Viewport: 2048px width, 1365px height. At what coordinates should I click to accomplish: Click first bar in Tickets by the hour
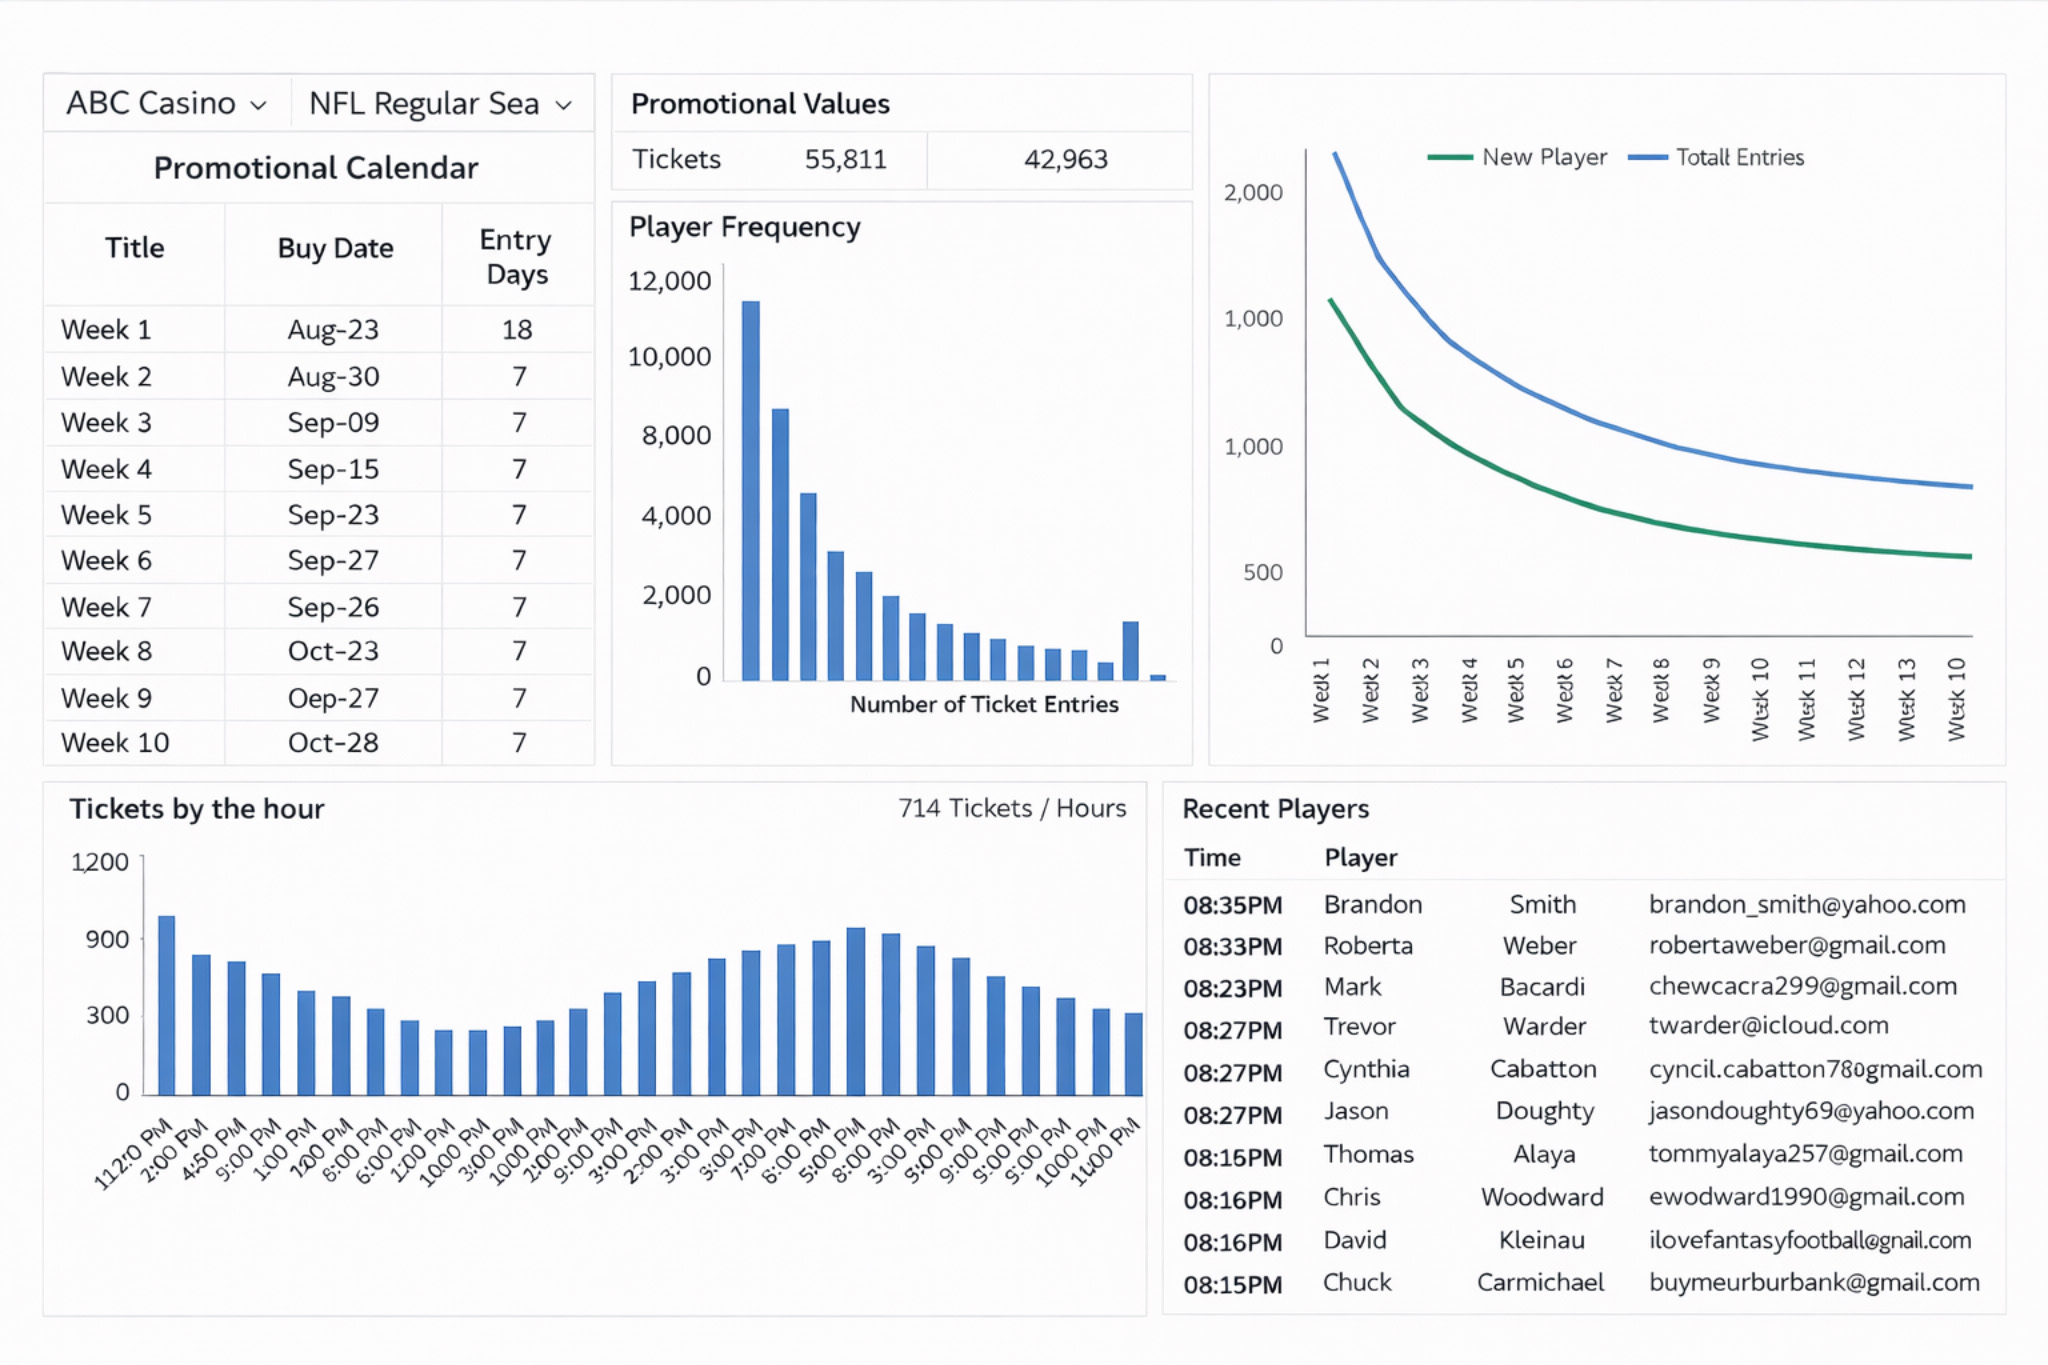point(167,1004)
